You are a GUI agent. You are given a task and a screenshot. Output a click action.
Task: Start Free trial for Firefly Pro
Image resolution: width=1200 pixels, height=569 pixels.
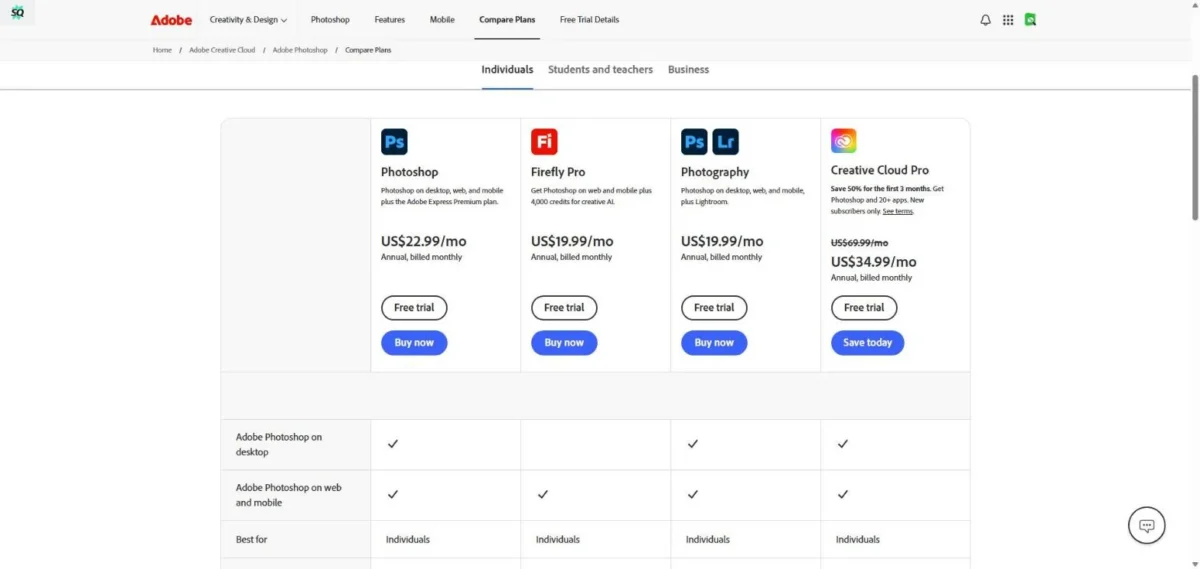[x=564, y=308]
